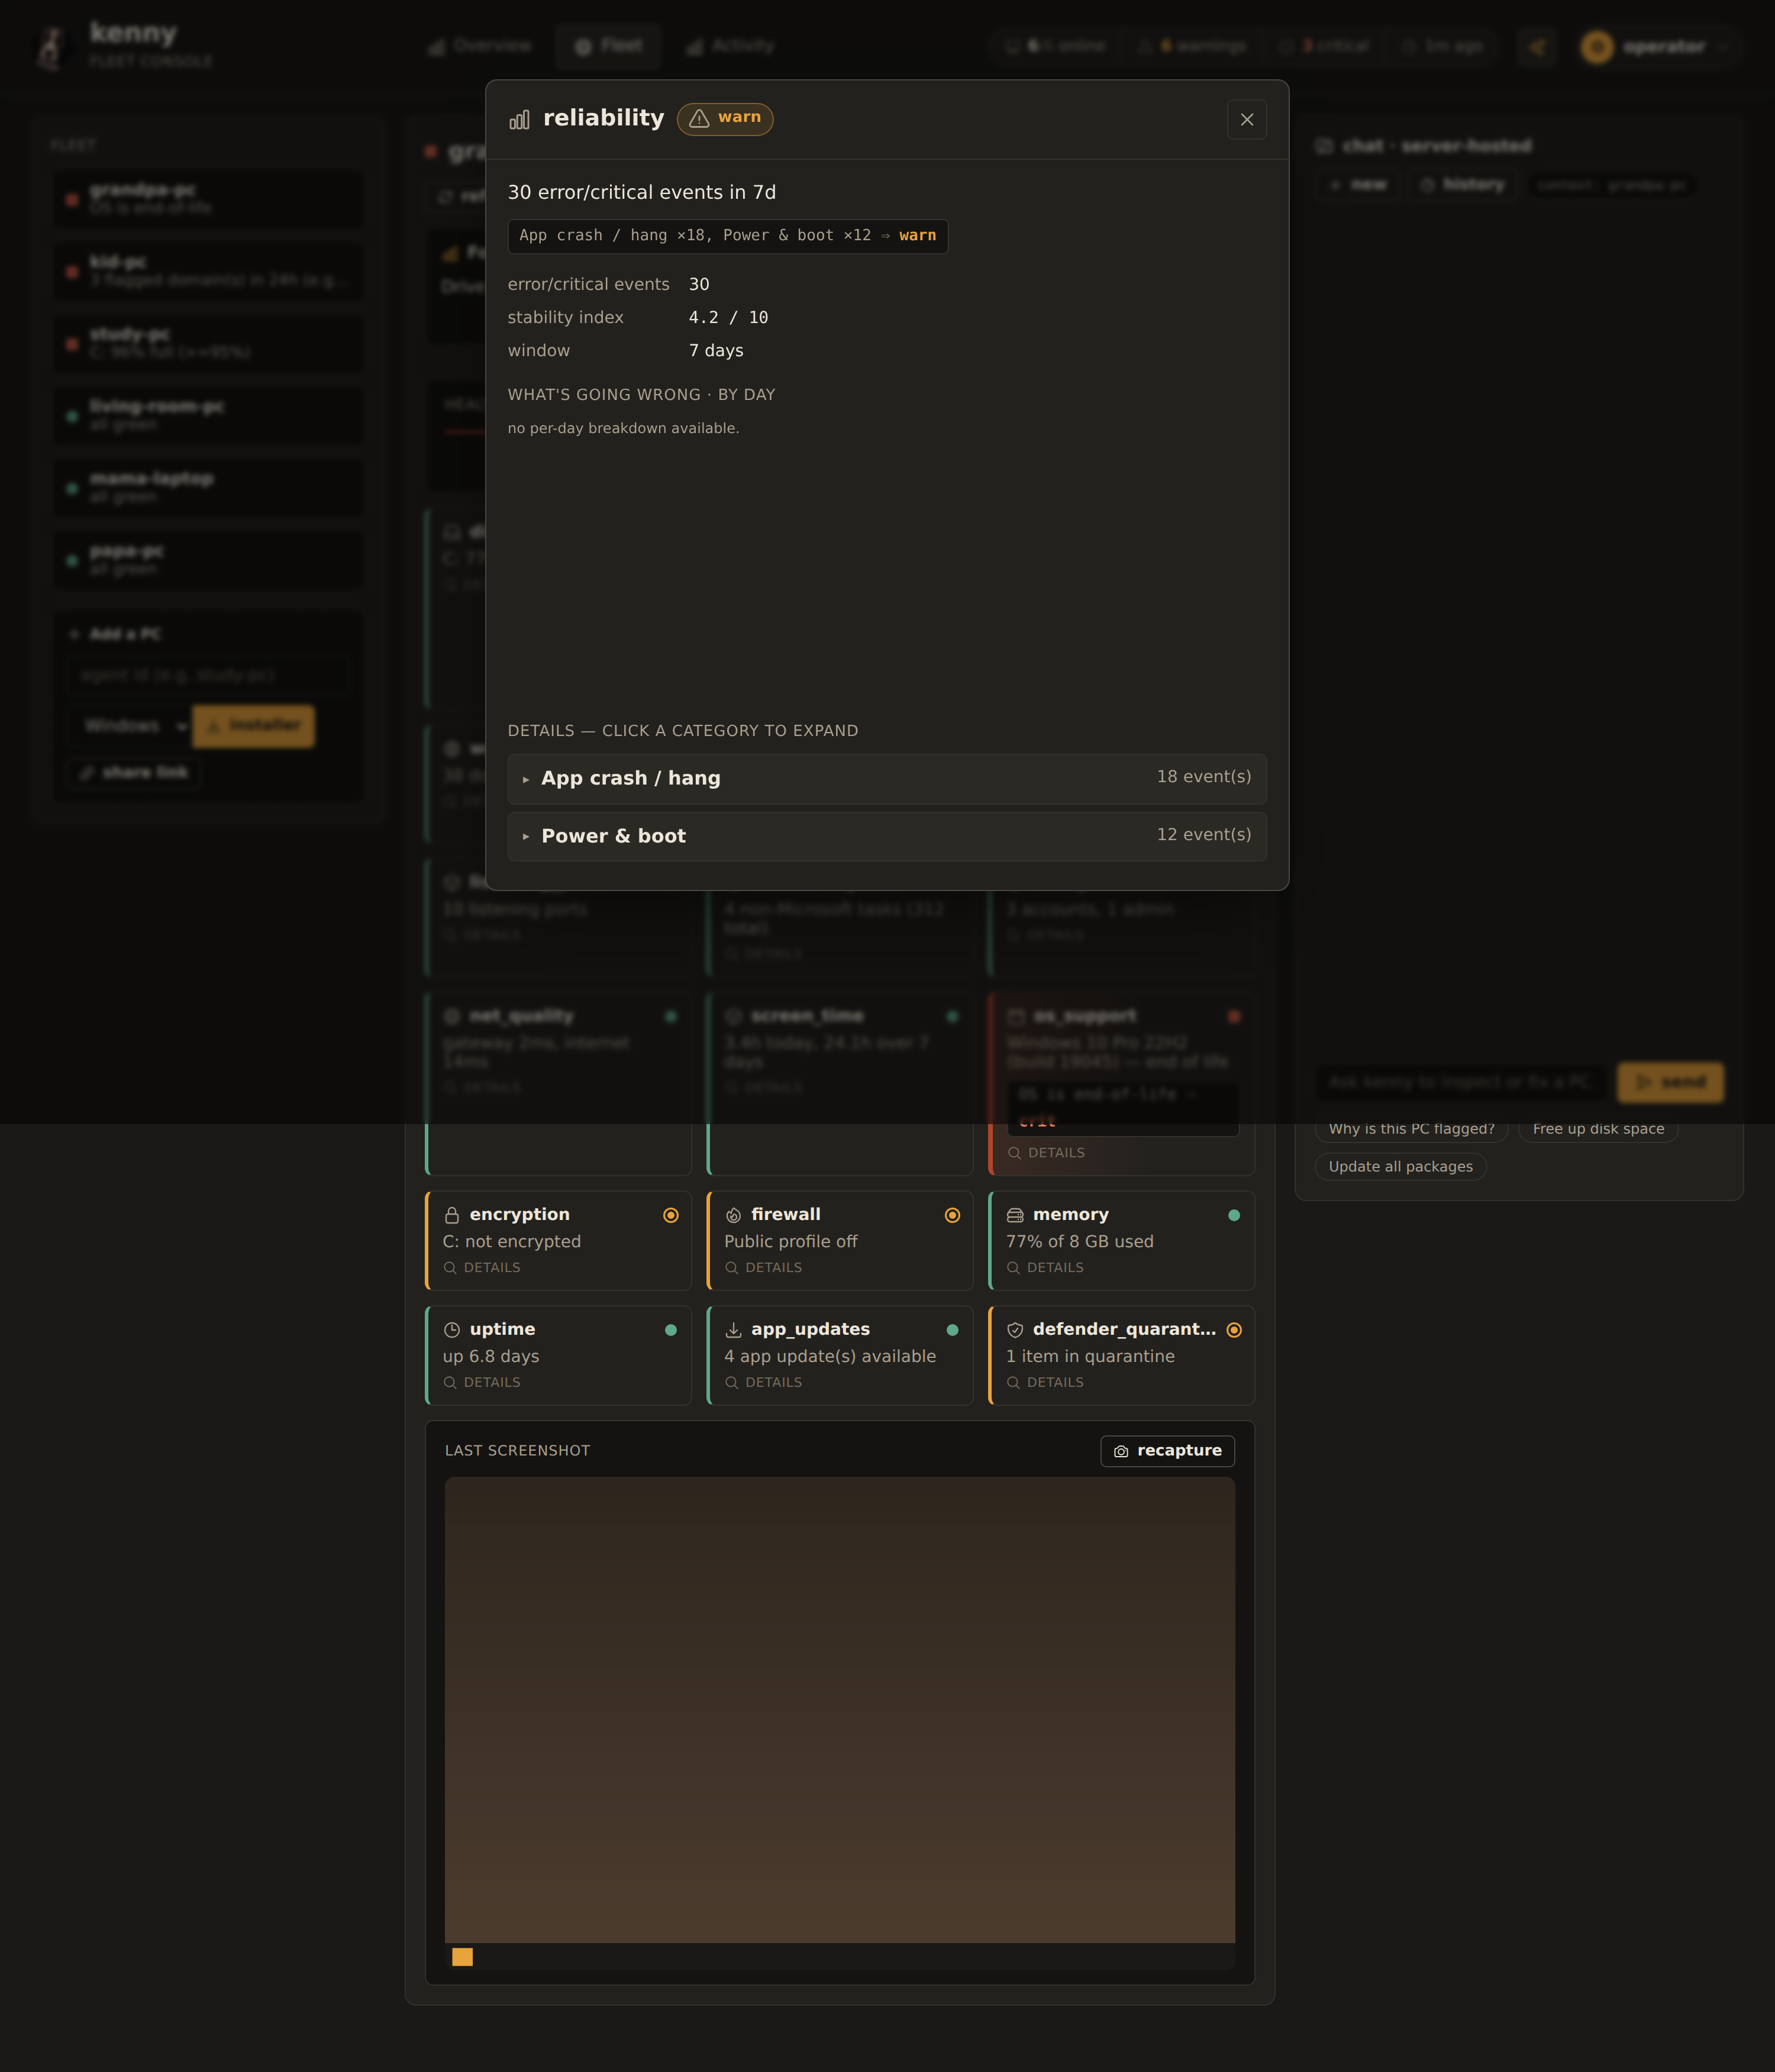Open DETAILS on the uptime card

pyautogui.click(x=482, y=1382)
